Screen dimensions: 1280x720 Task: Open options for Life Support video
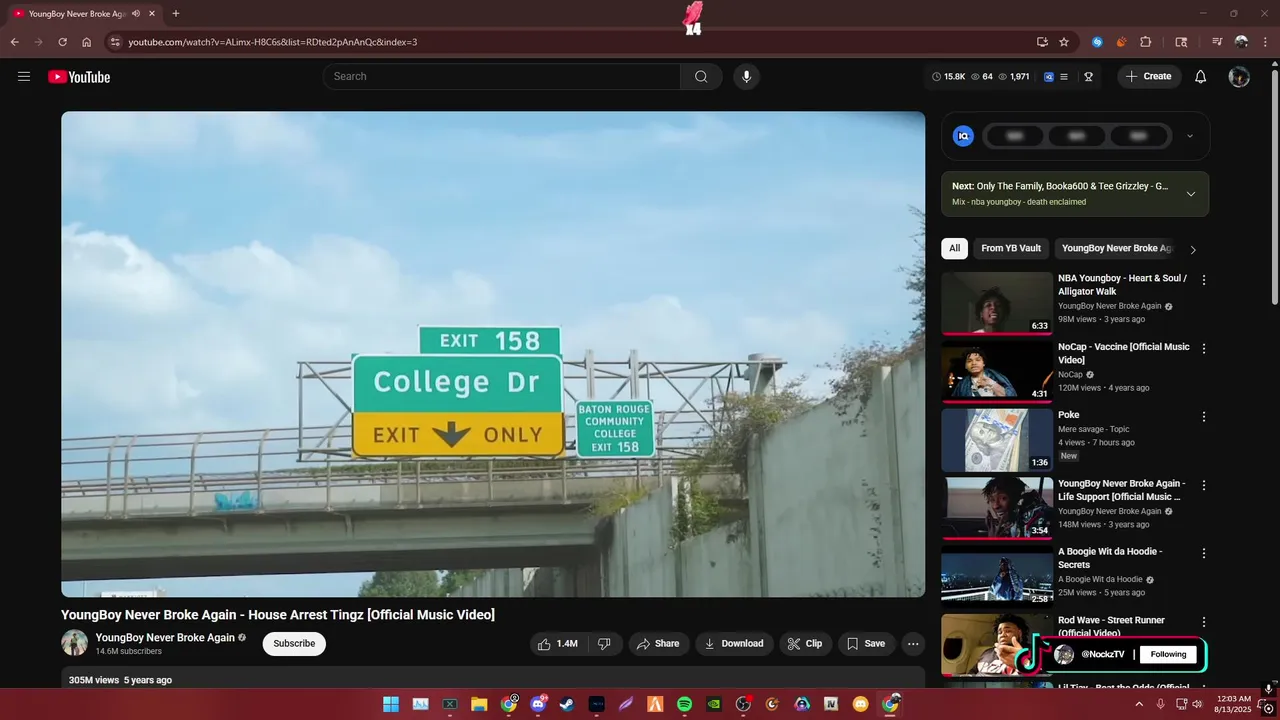coord(1204,485)
